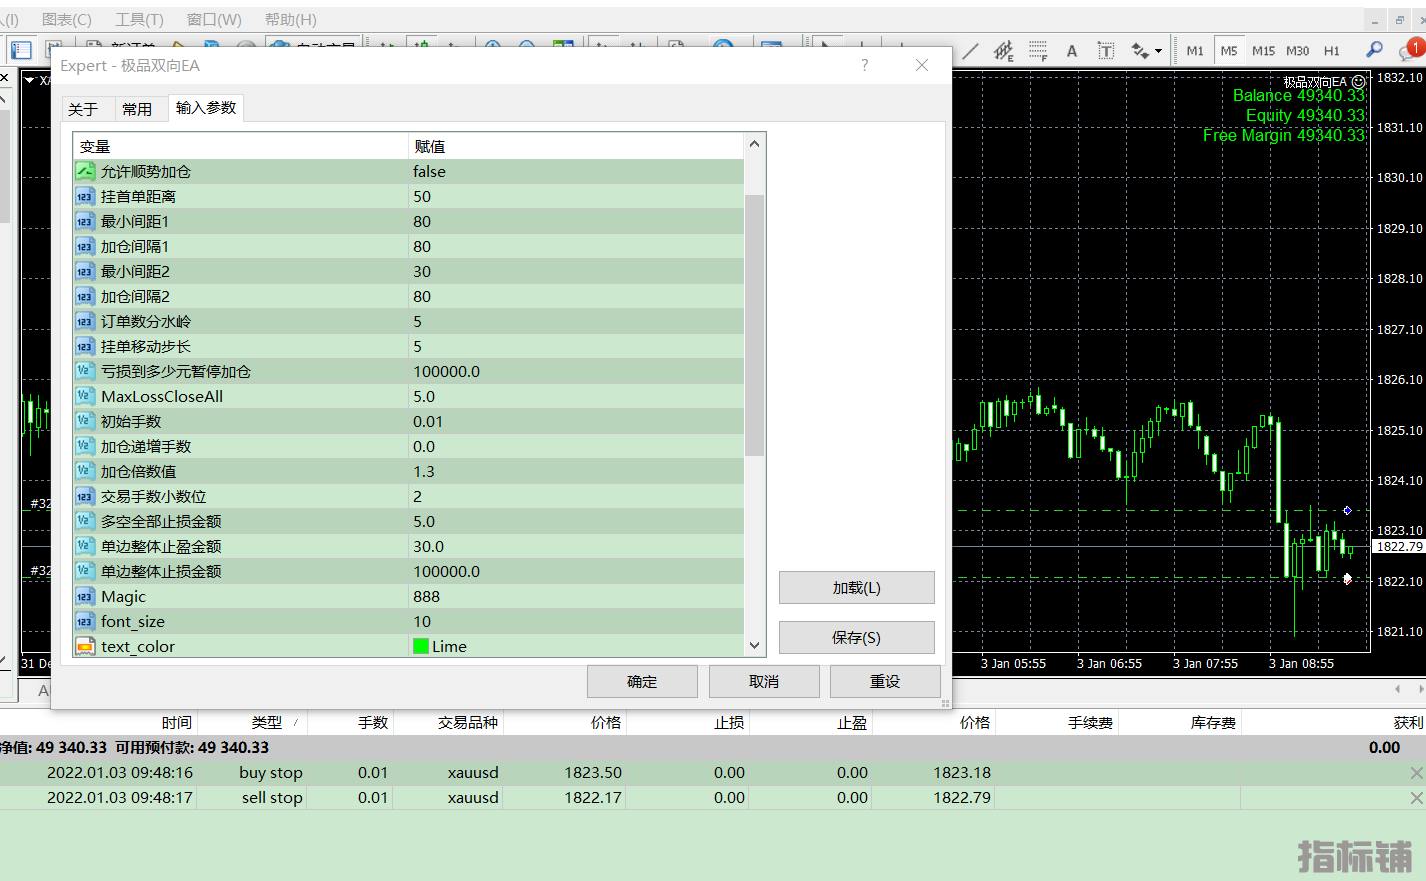Select the arrows objects tool
1426x881 pixels.
point(1139,51)
